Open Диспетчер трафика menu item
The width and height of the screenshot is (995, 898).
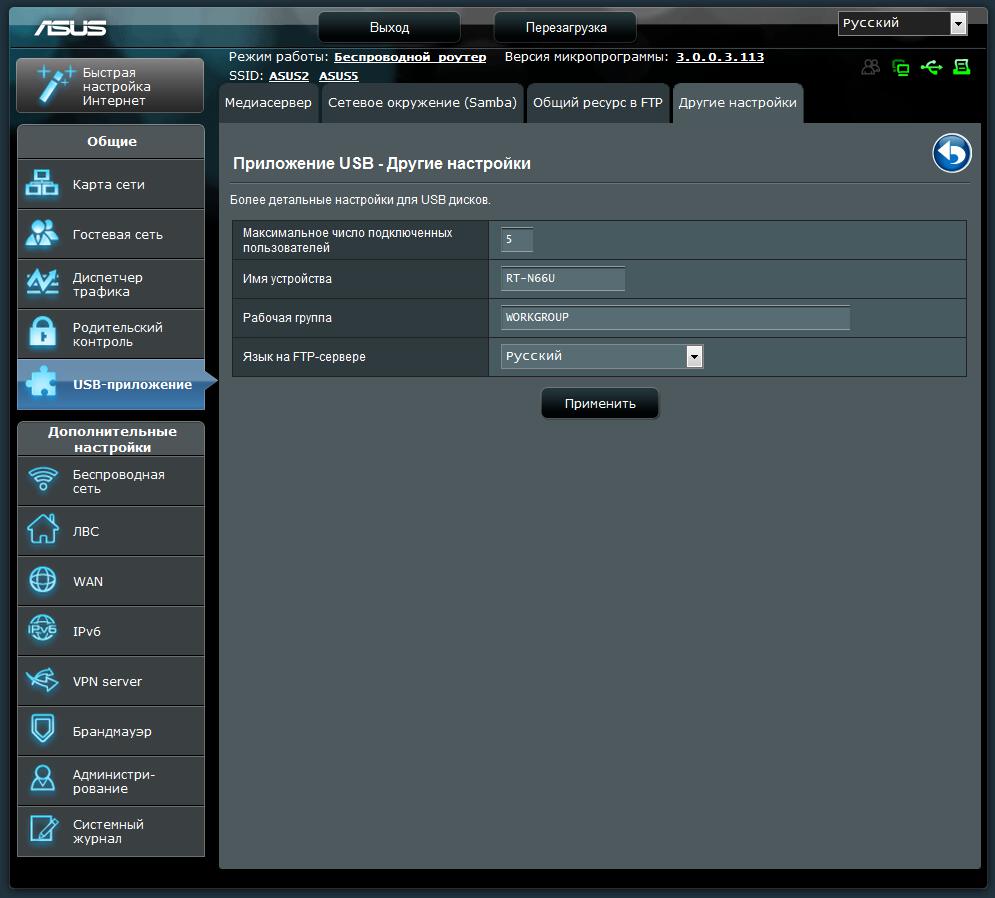[x=111, y=284]
